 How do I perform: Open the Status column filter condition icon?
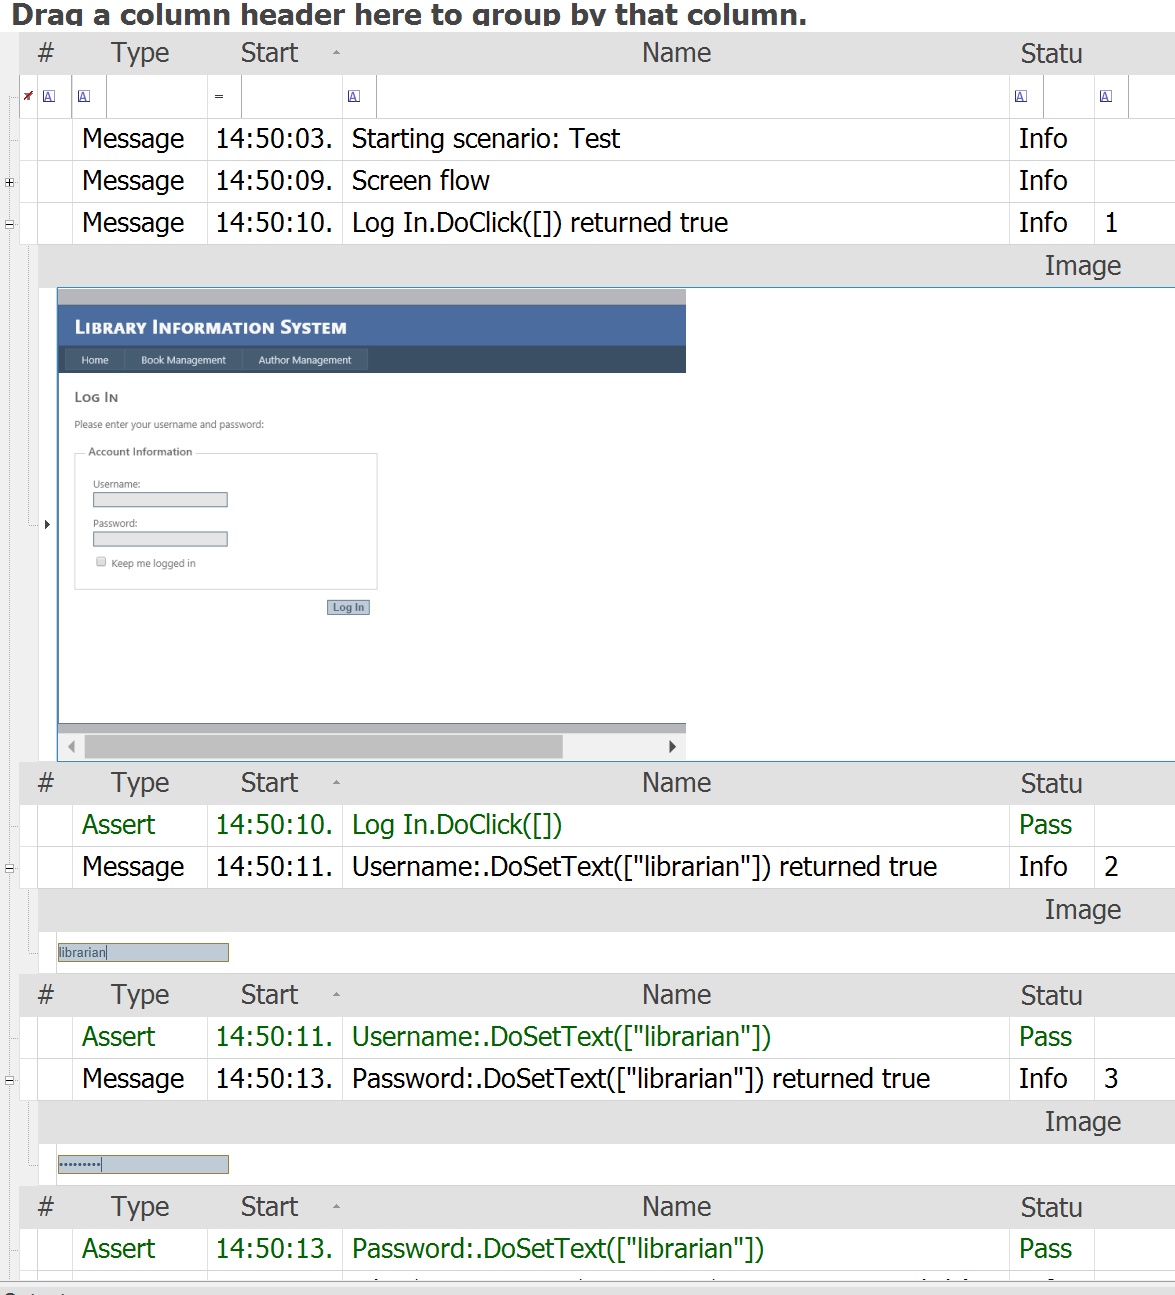click(x=1021, y=97)
